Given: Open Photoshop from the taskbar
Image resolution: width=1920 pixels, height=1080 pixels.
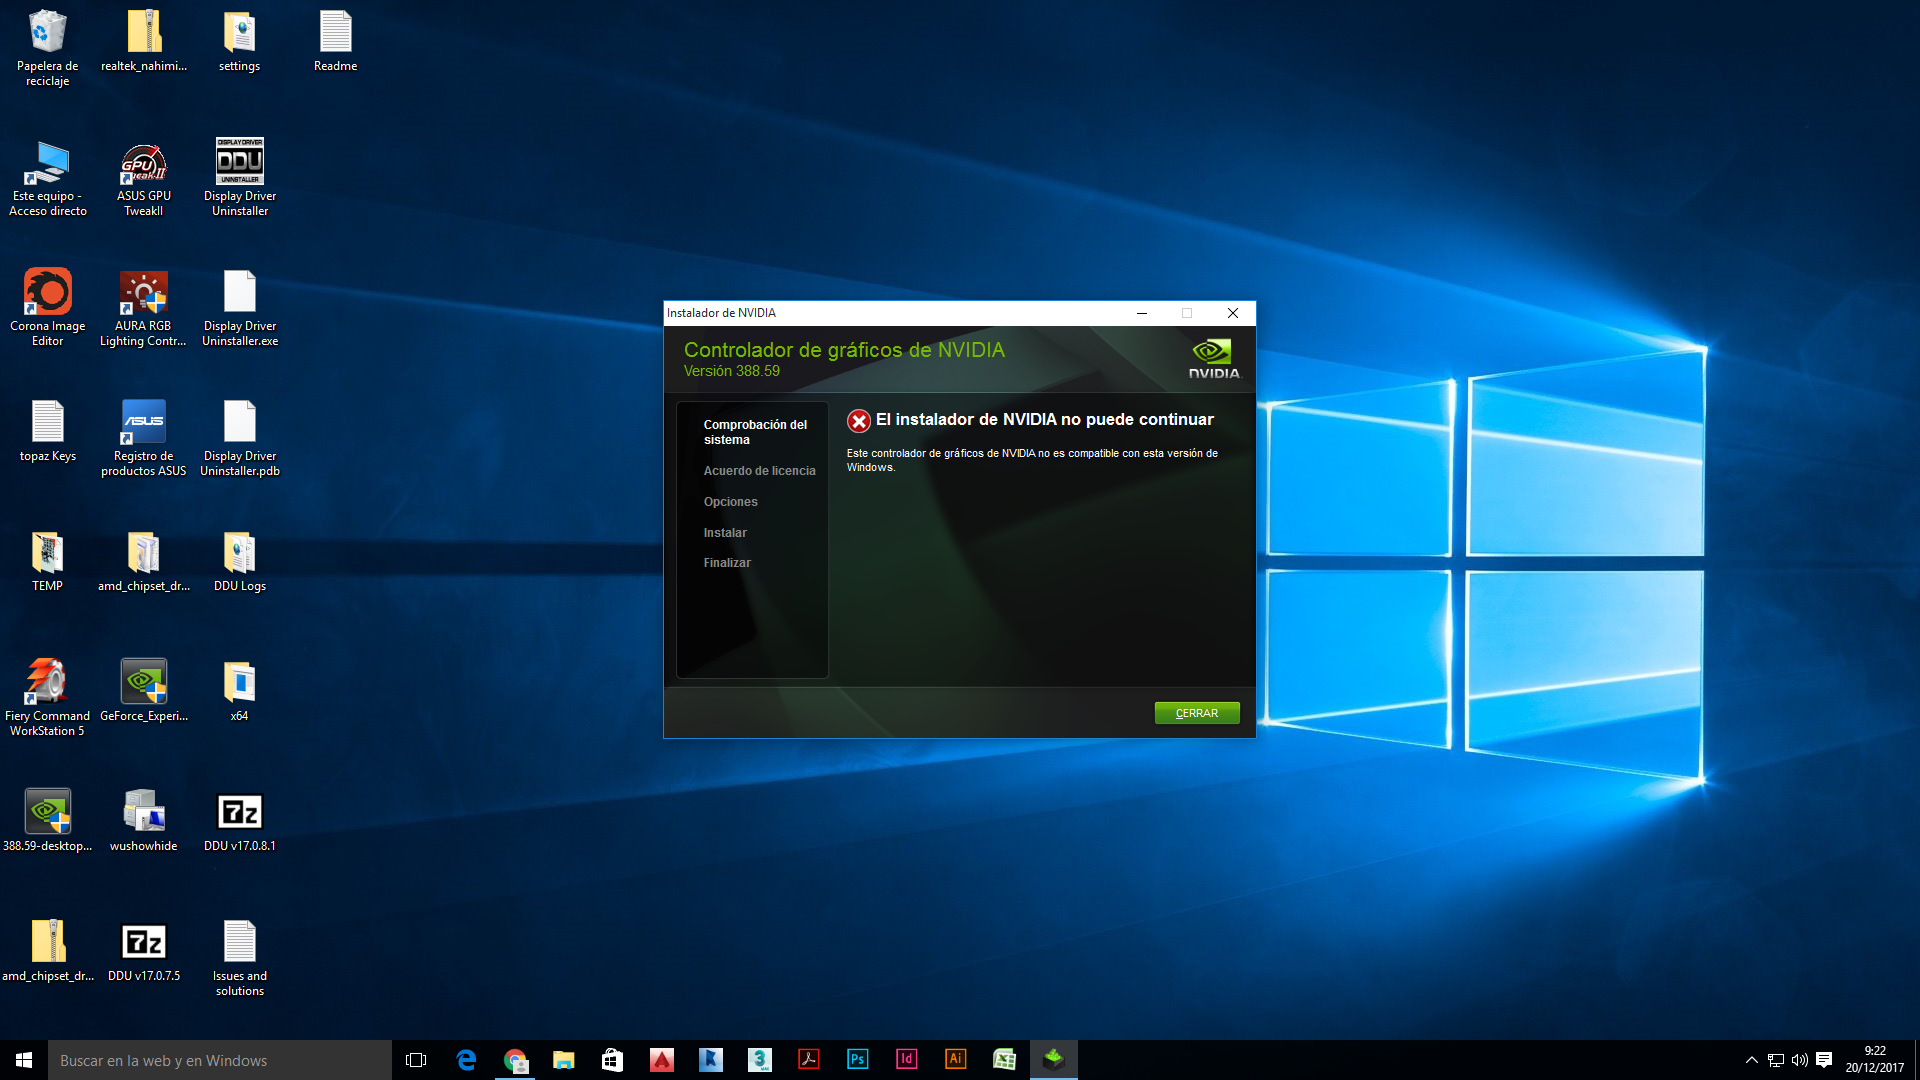Looking at the screenshot, I should tap(857, 1060).
